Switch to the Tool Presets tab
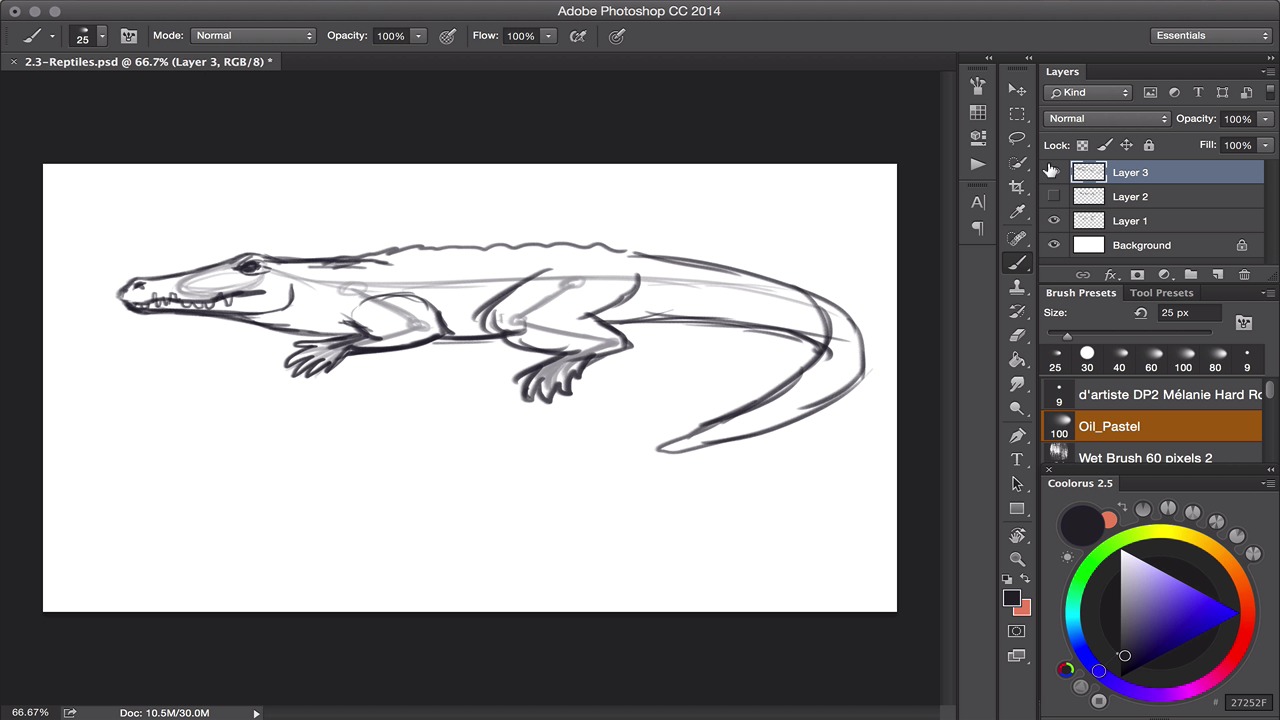 coord(1161,293)
